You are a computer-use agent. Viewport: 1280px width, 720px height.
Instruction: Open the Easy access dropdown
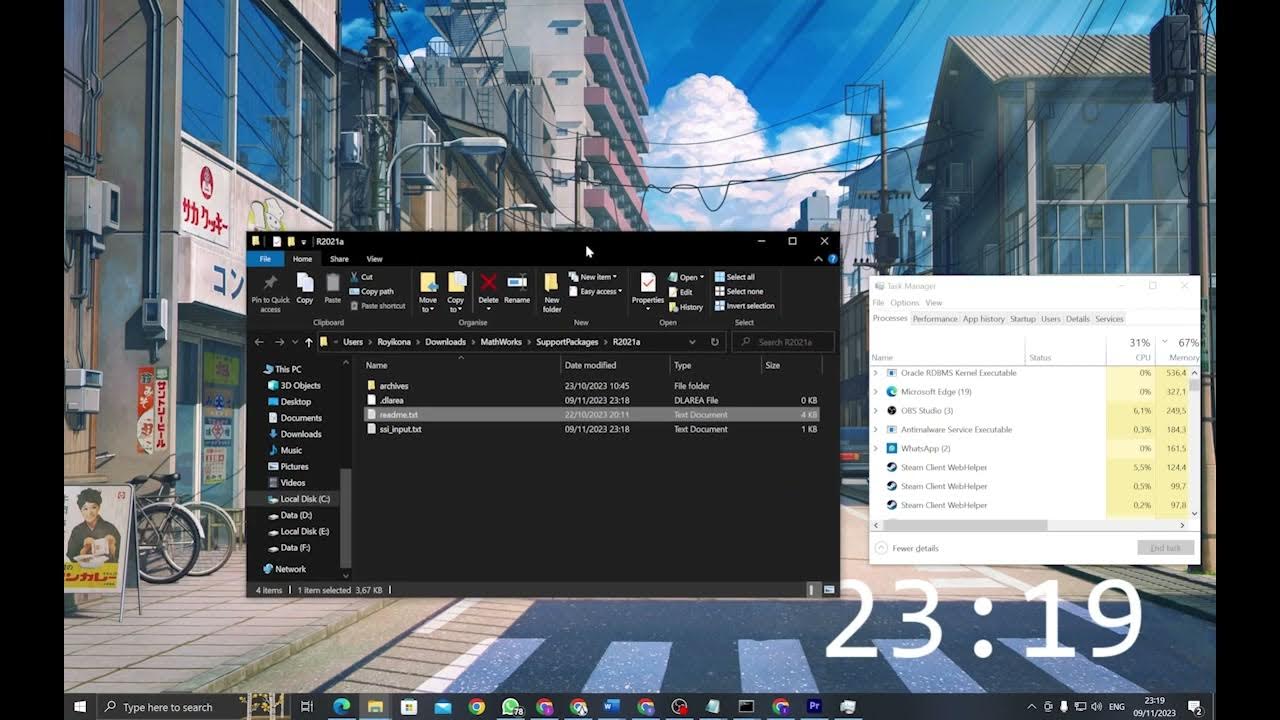(594, 291)
